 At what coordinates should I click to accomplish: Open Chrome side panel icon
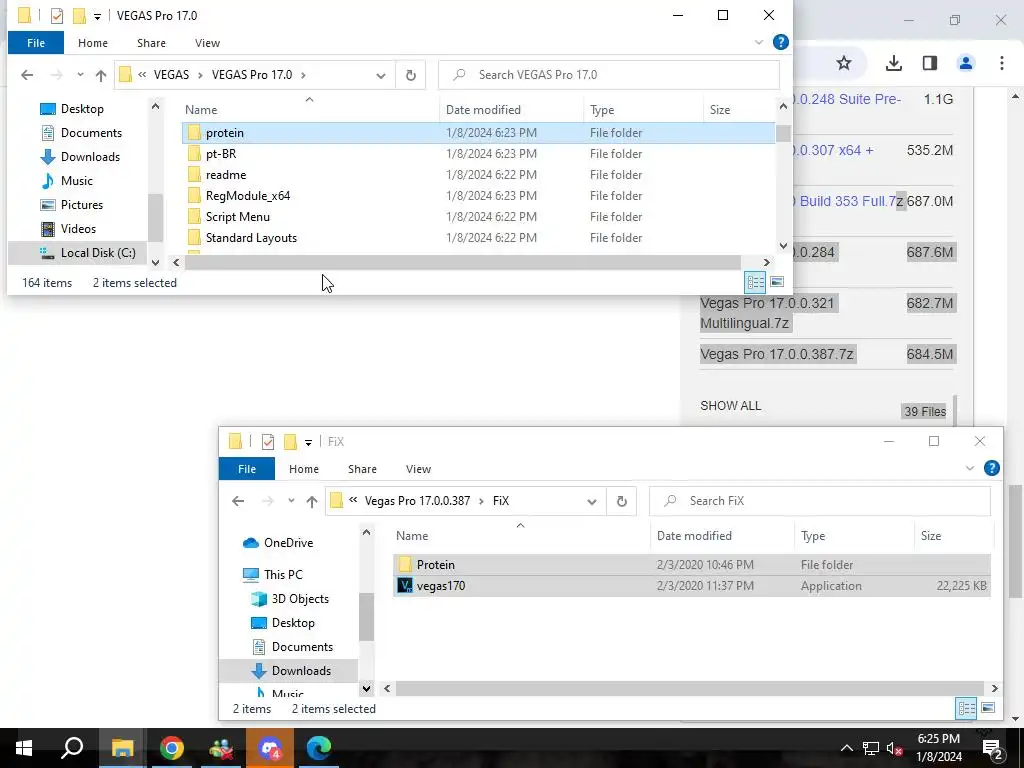click(929, 63)
